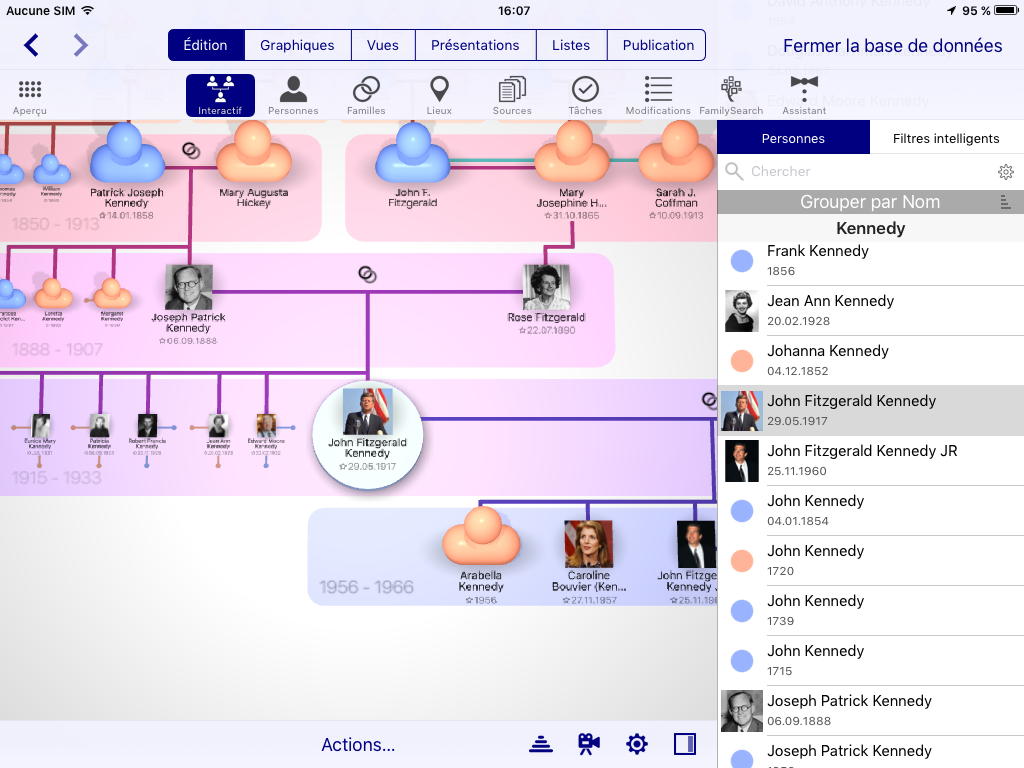1024x768 pixels.
Task: Select Frank Kennedy 1856 in list
Action: (x=871, y=260)
